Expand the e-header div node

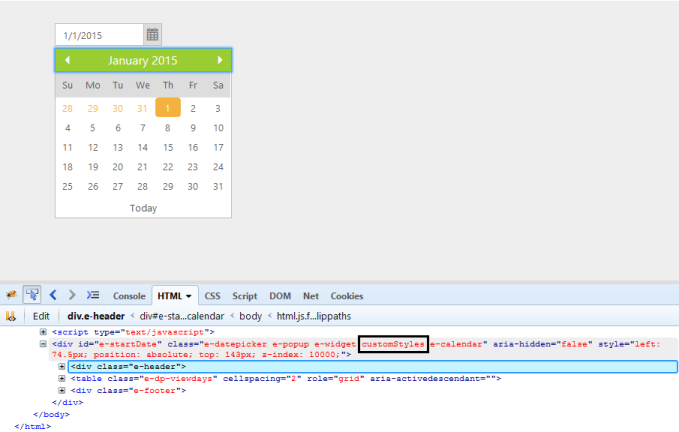pos(62,367)
